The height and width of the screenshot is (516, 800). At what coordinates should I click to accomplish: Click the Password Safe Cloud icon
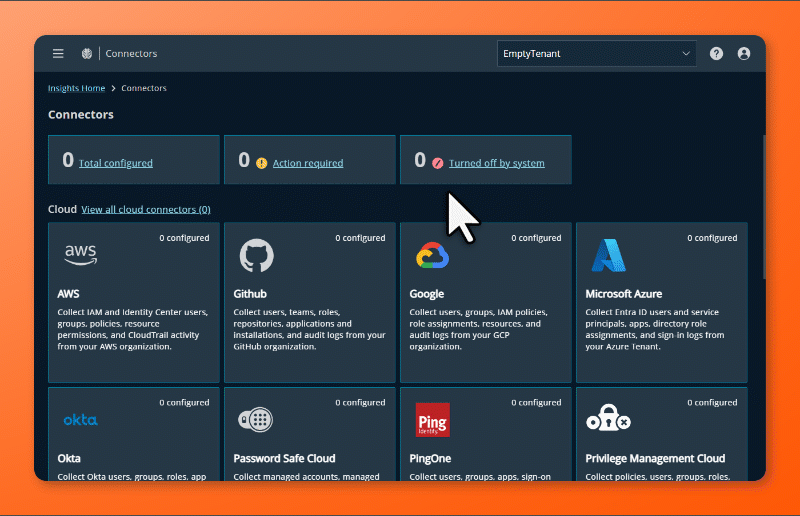click(x=256, y=420)
